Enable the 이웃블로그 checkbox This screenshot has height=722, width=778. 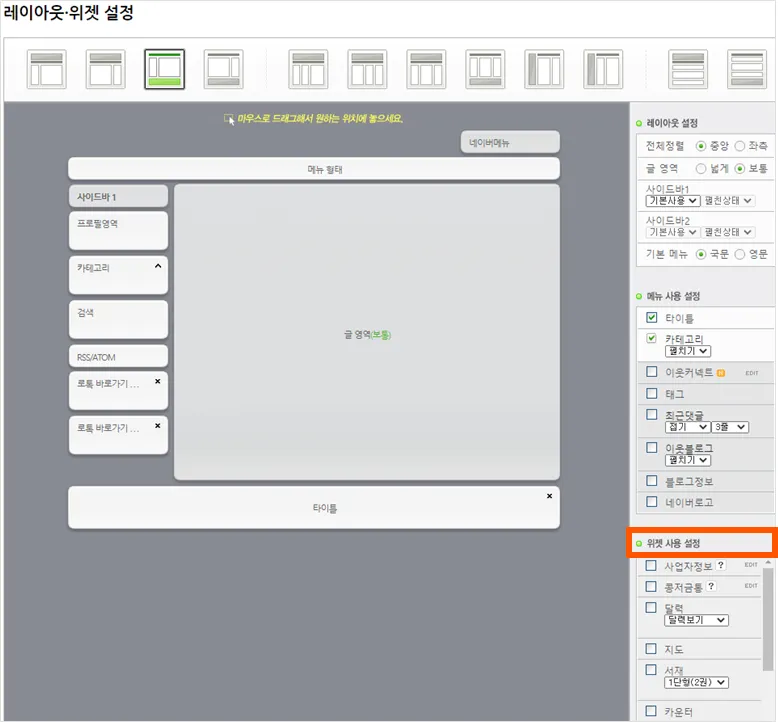(x=652, y=448)
